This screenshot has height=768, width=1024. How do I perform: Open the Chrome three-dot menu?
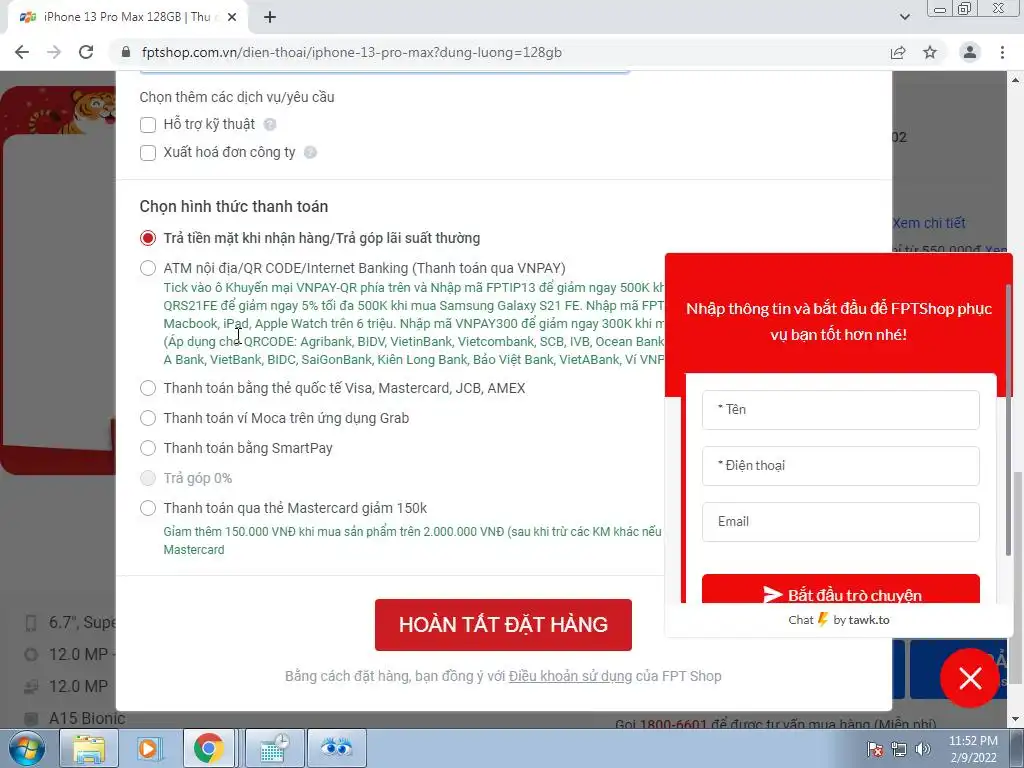[1002, 52]
